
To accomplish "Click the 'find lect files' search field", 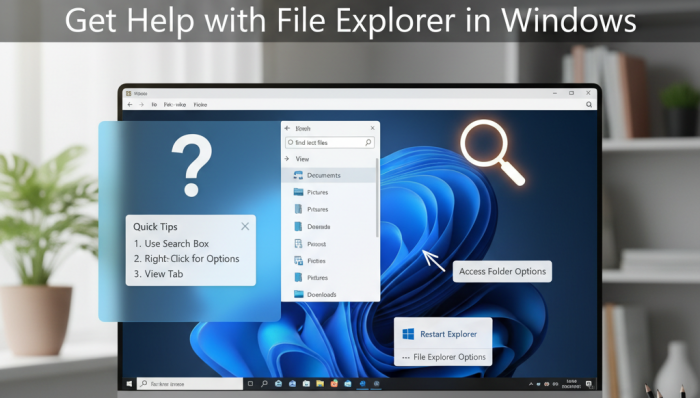I will pos(329,142).
